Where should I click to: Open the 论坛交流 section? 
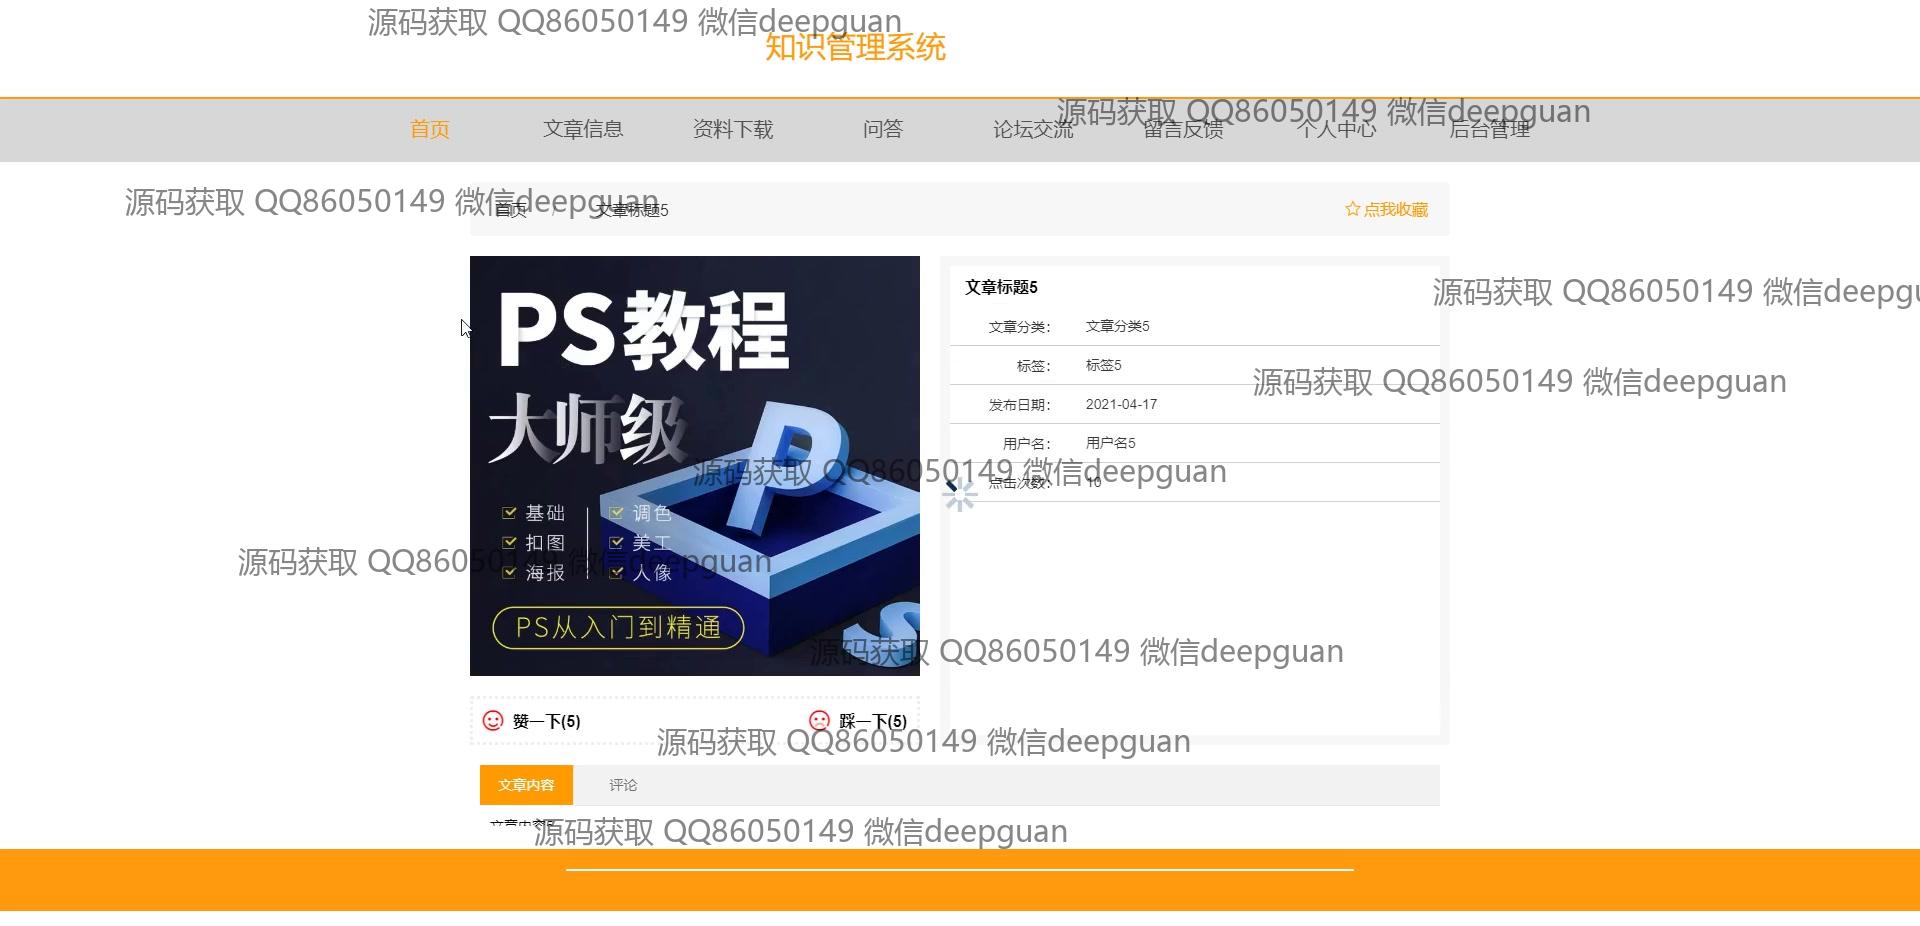1033,129
